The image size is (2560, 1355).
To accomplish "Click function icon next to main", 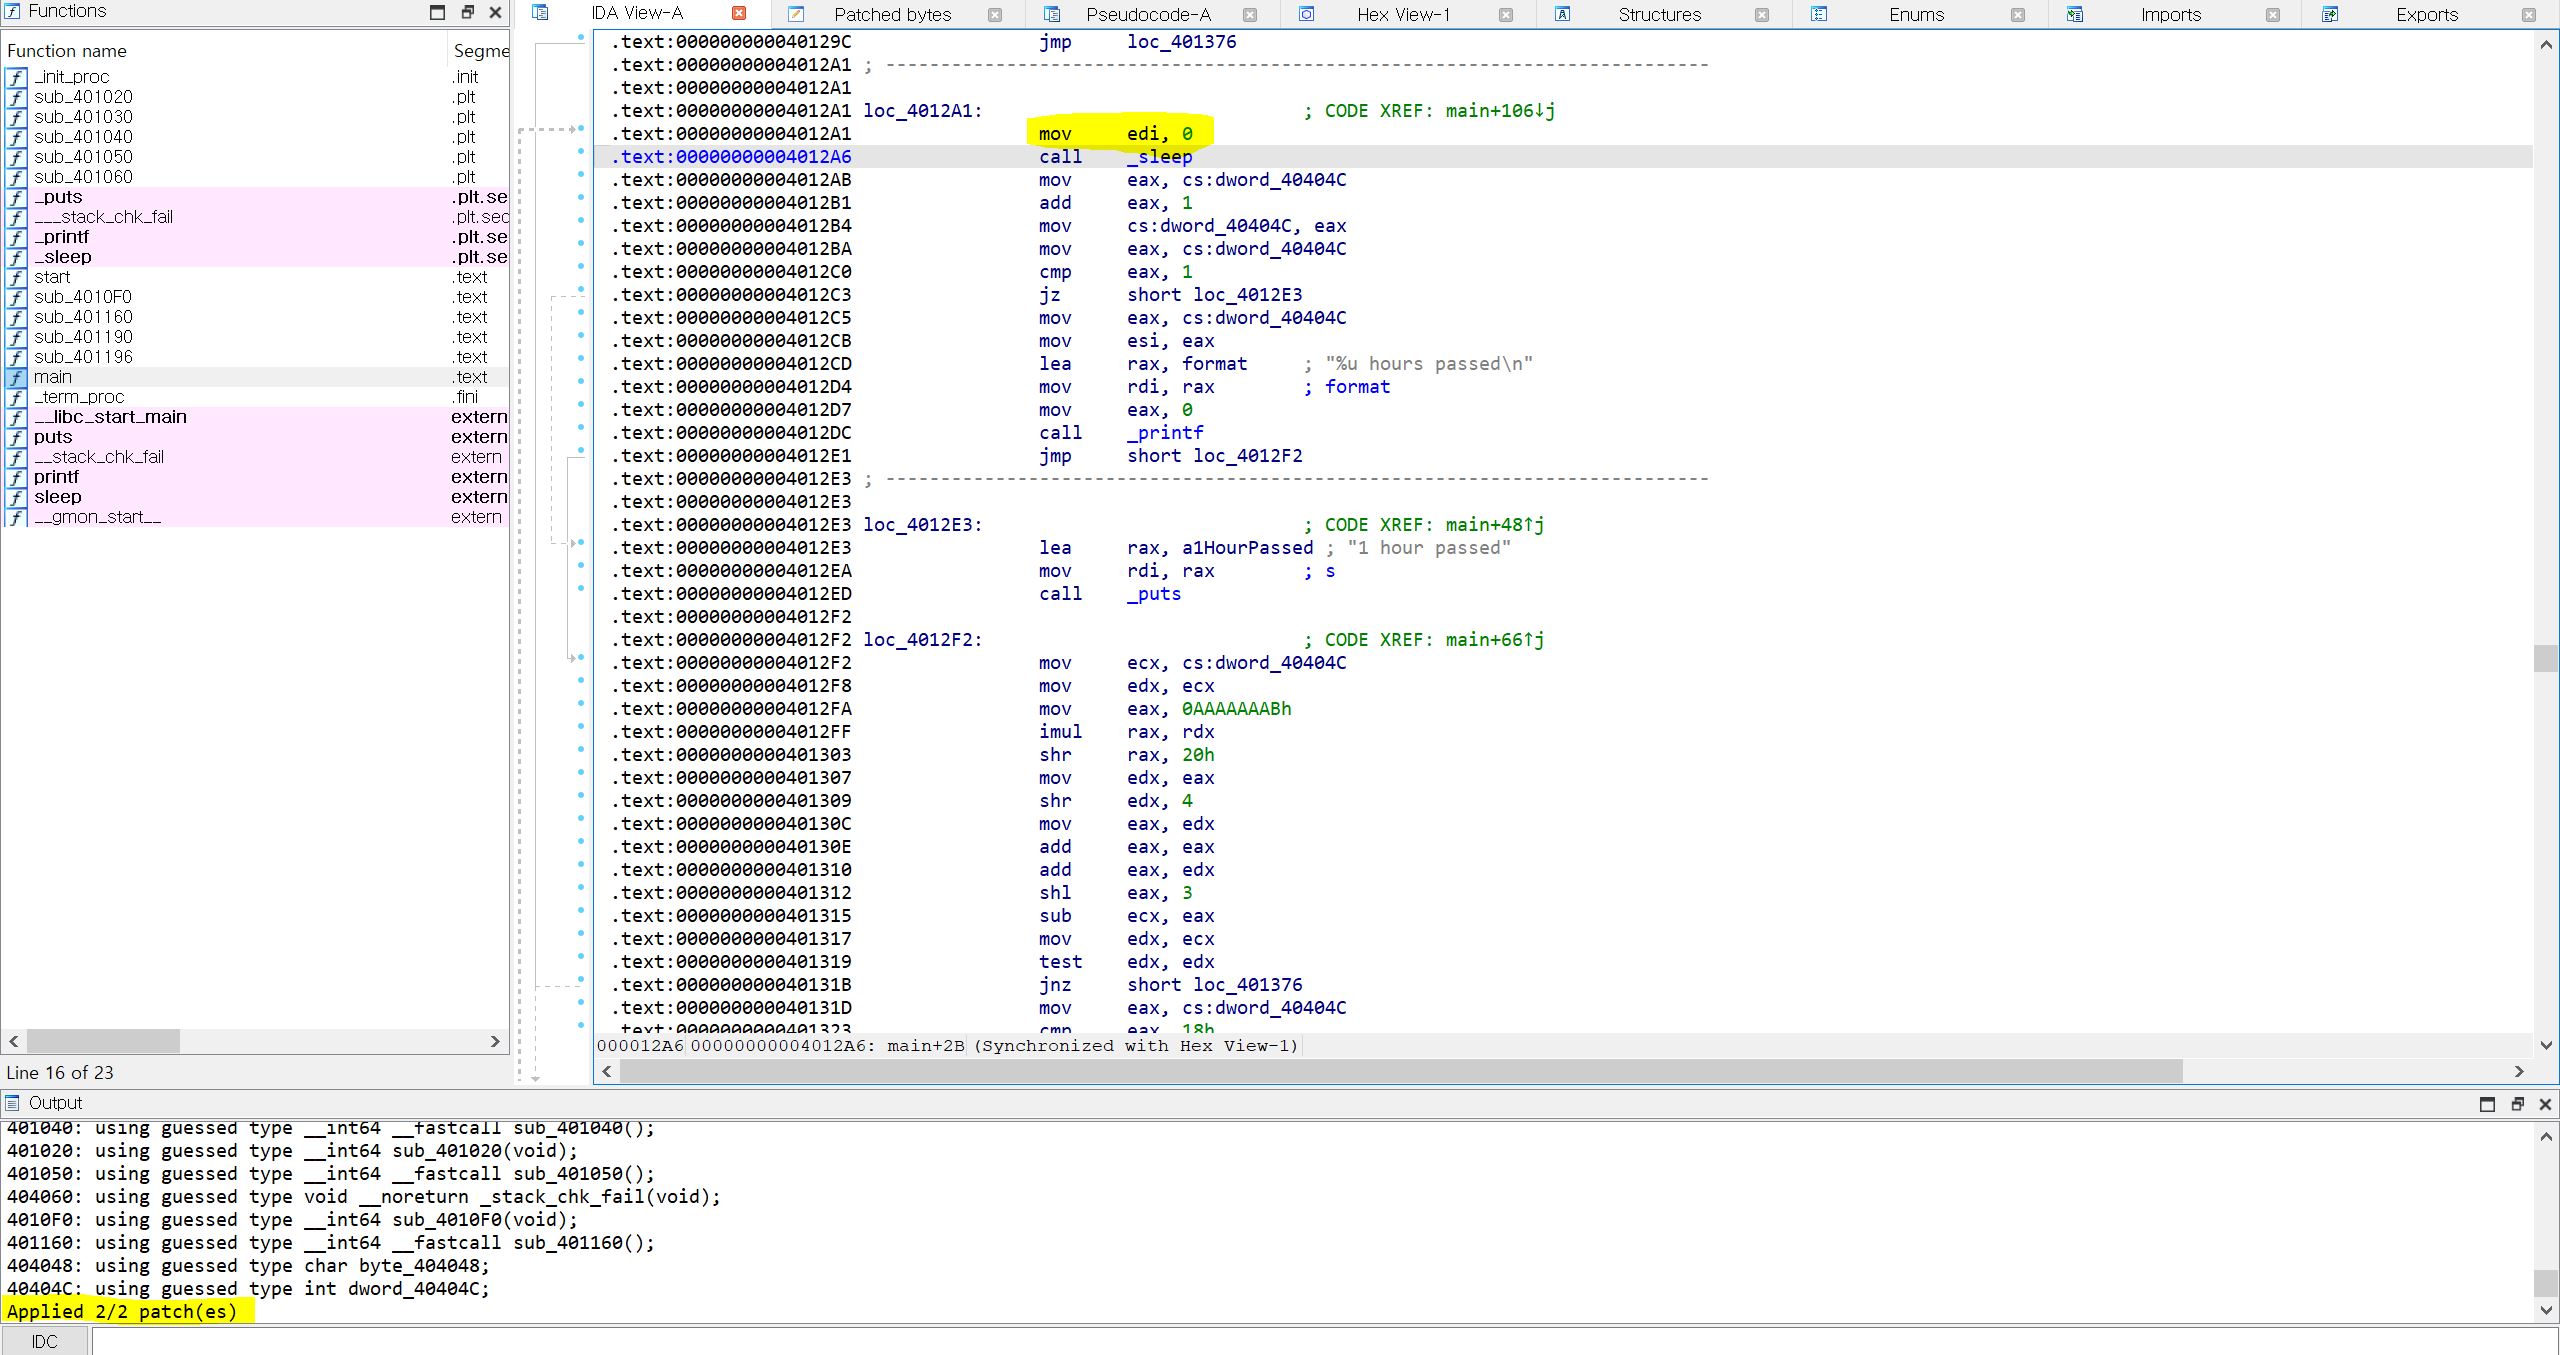I will pyautogui.click(x=16, y=377).
